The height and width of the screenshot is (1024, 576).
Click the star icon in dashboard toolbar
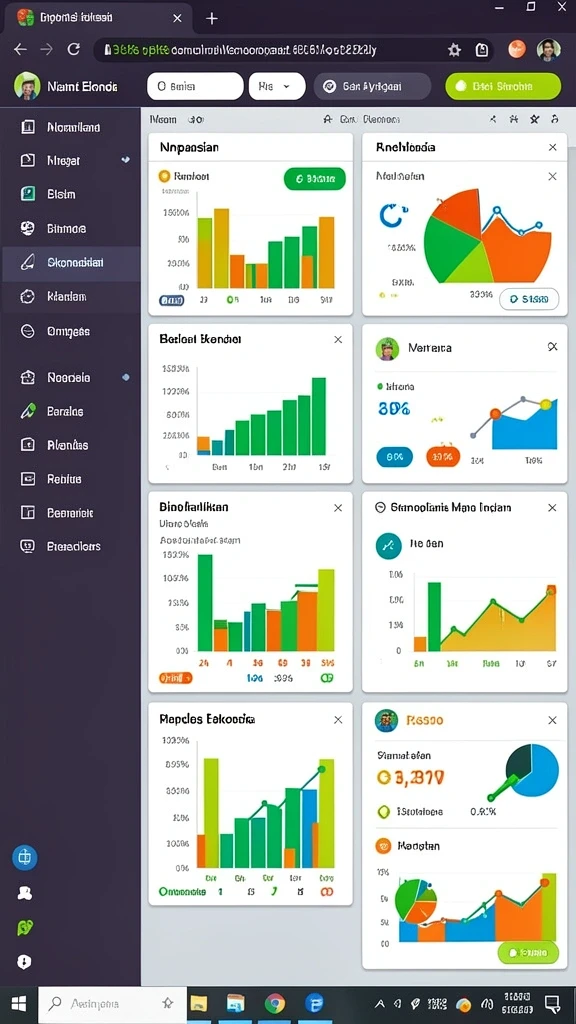(535, 119)
